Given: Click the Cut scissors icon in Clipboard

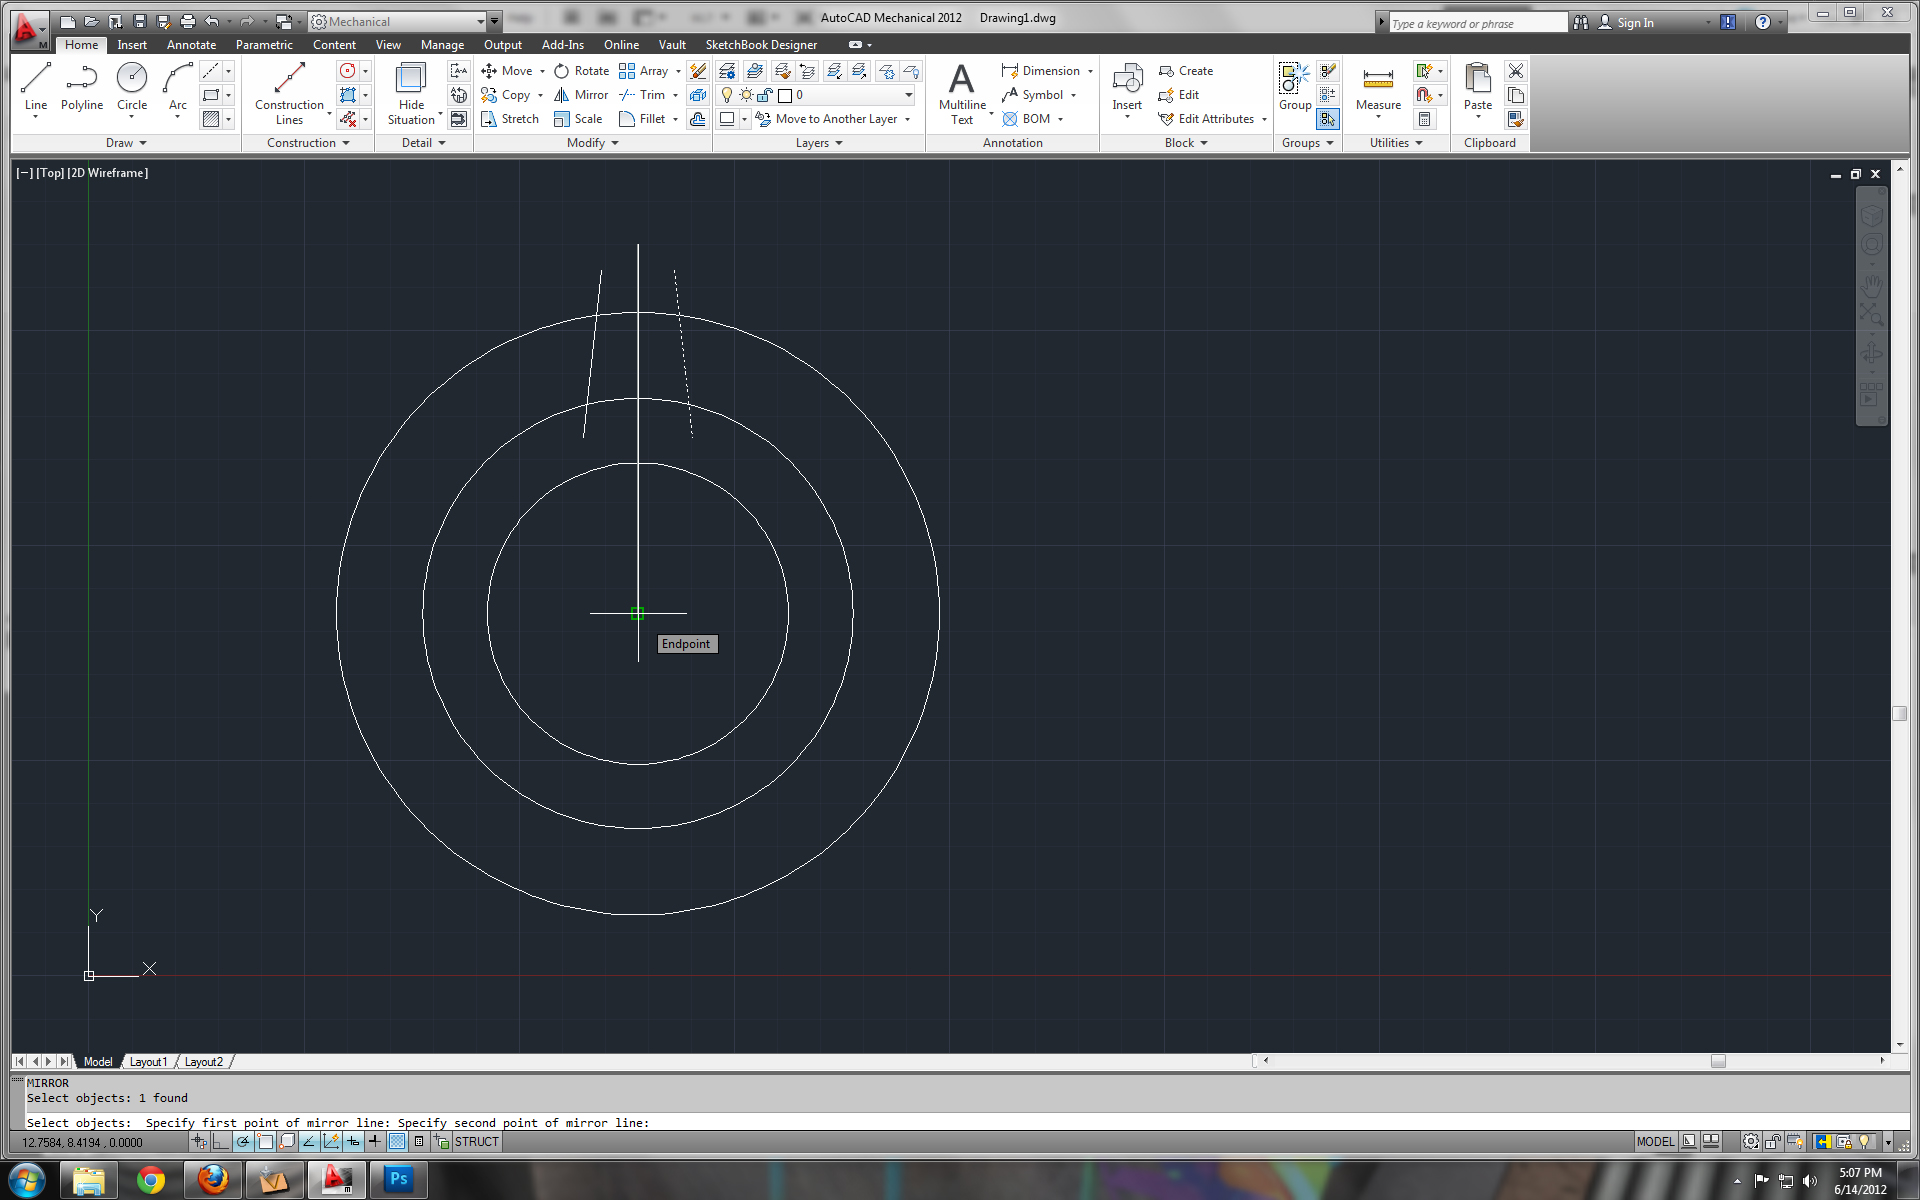Looking at the screenshot, I should click(x=1516, y=71).
